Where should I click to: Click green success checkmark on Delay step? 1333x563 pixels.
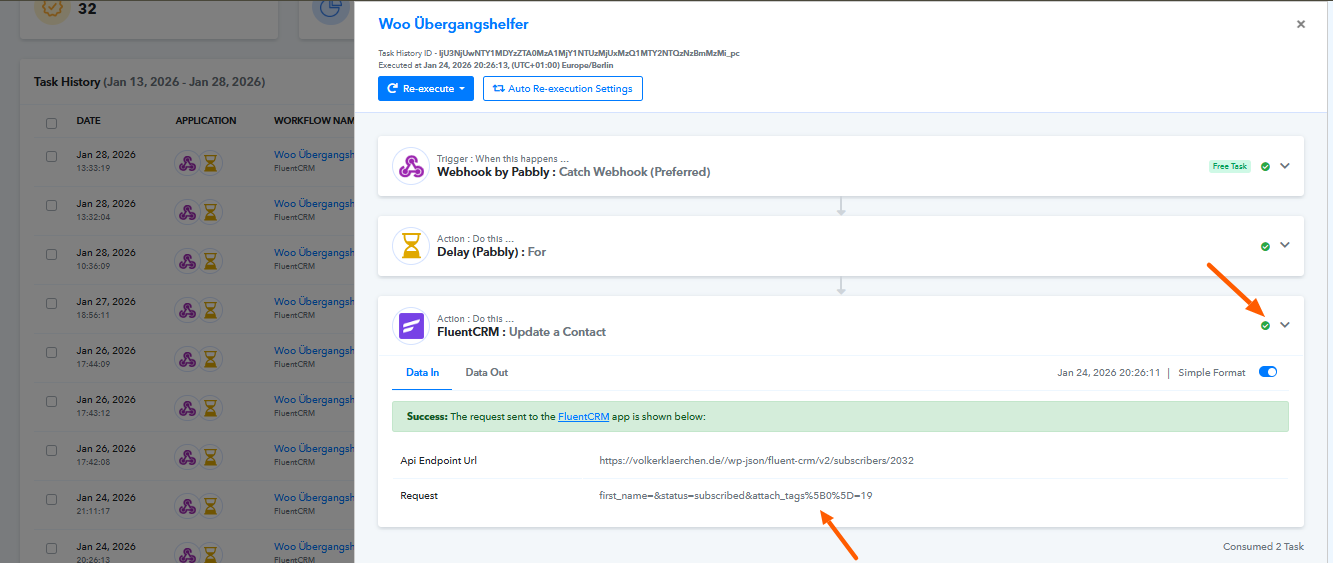click(x=1265, y=246)
